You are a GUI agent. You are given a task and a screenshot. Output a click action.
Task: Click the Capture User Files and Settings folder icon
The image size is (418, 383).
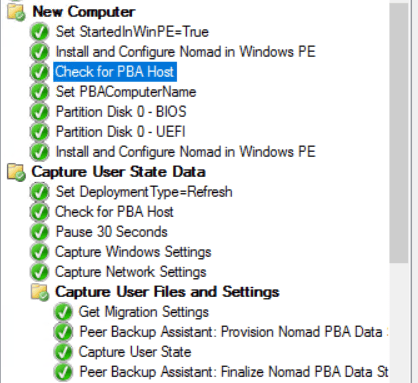pos(40,292)
